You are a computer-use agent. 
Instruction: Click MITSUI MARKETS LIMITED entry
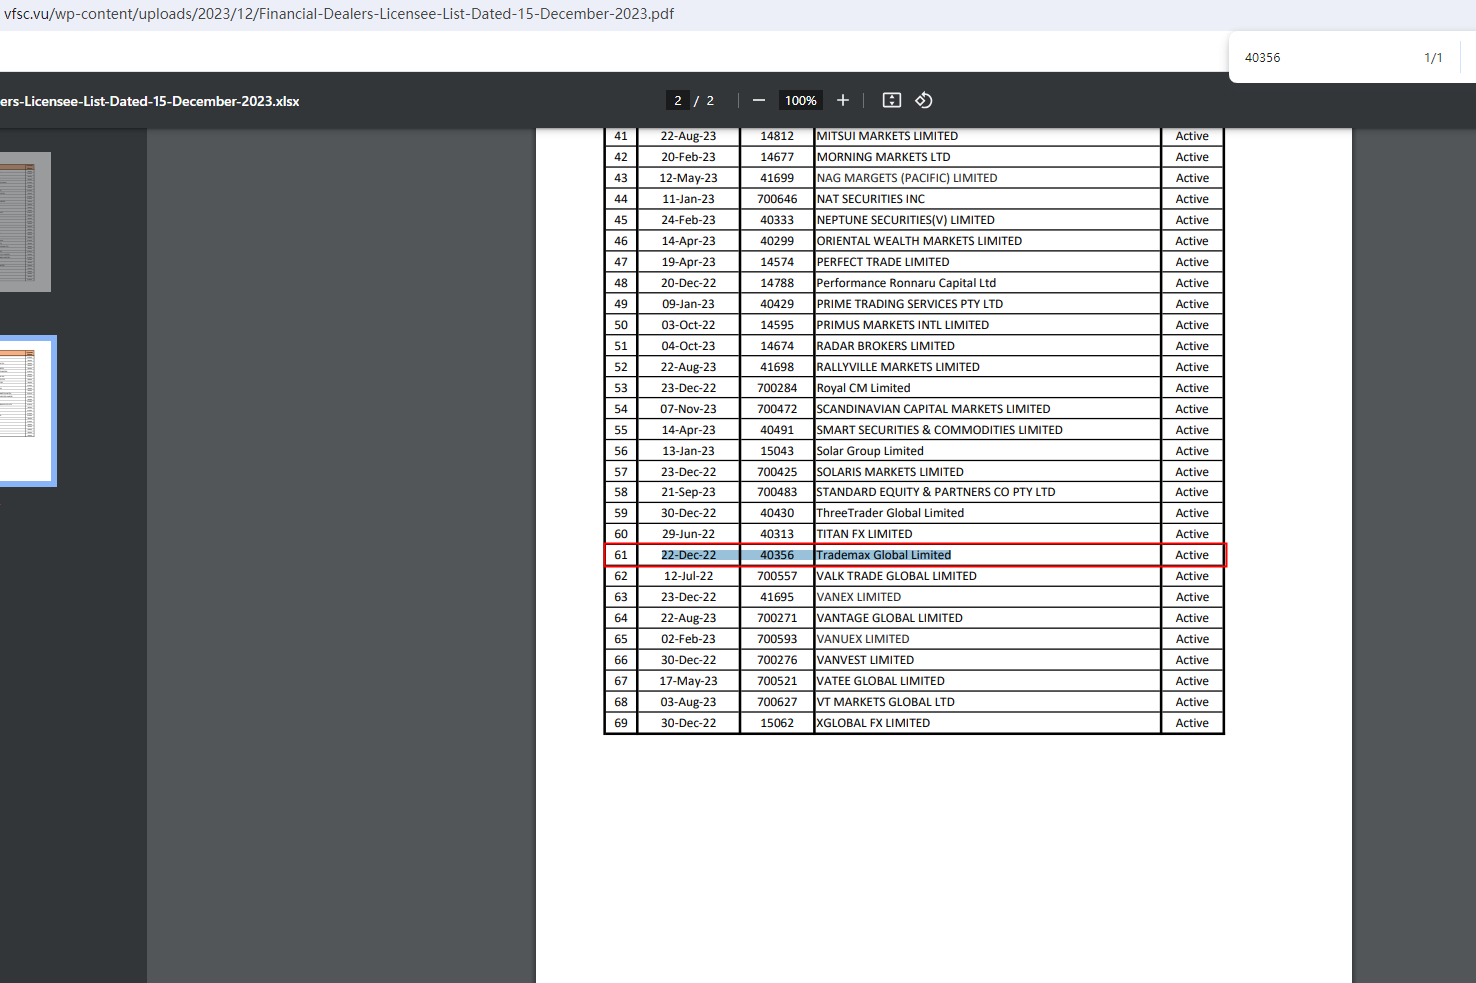(x=887, y=136)
